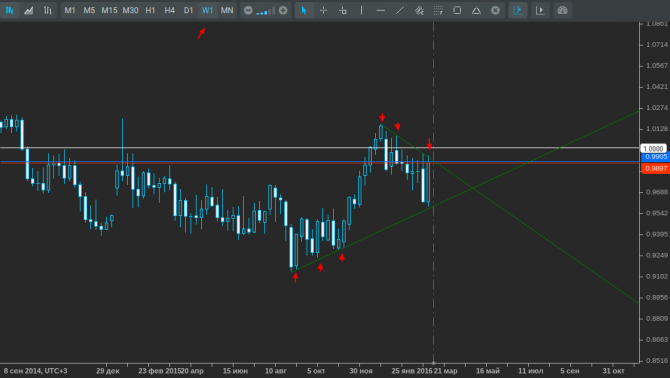Select the MN monthly timeframe
This screenshot has height=378, width=670.
[x=227, y=10]
